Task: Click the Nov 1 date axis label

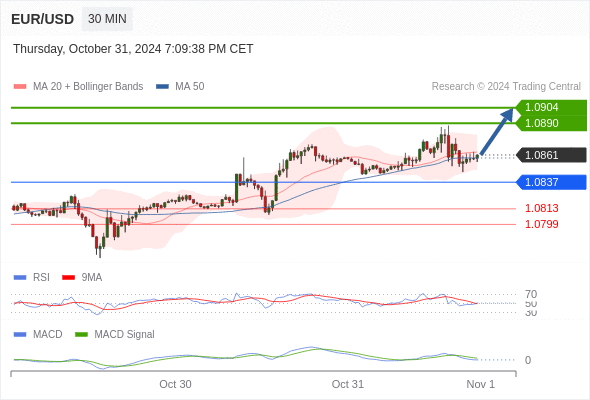Action: coord(481,384)
